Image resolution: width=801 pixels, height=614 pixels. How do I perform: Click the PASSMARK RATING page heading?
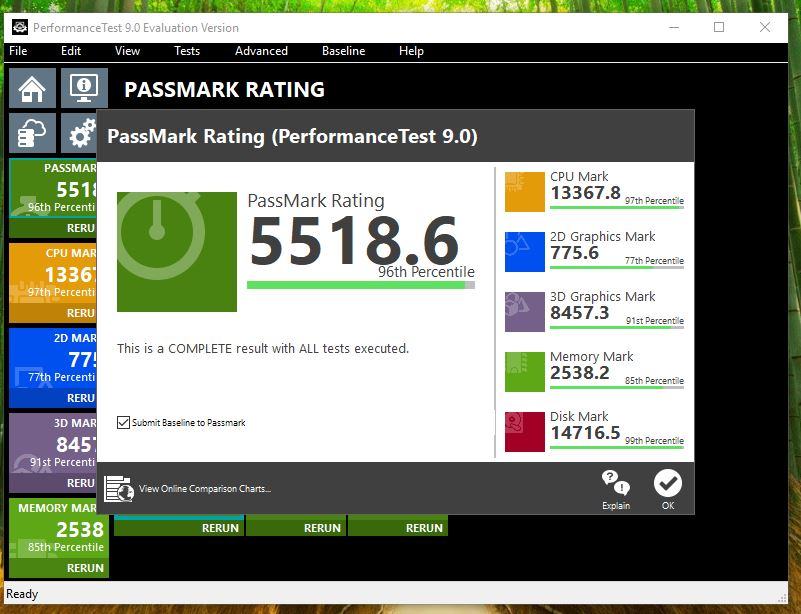tap(224, 90)
